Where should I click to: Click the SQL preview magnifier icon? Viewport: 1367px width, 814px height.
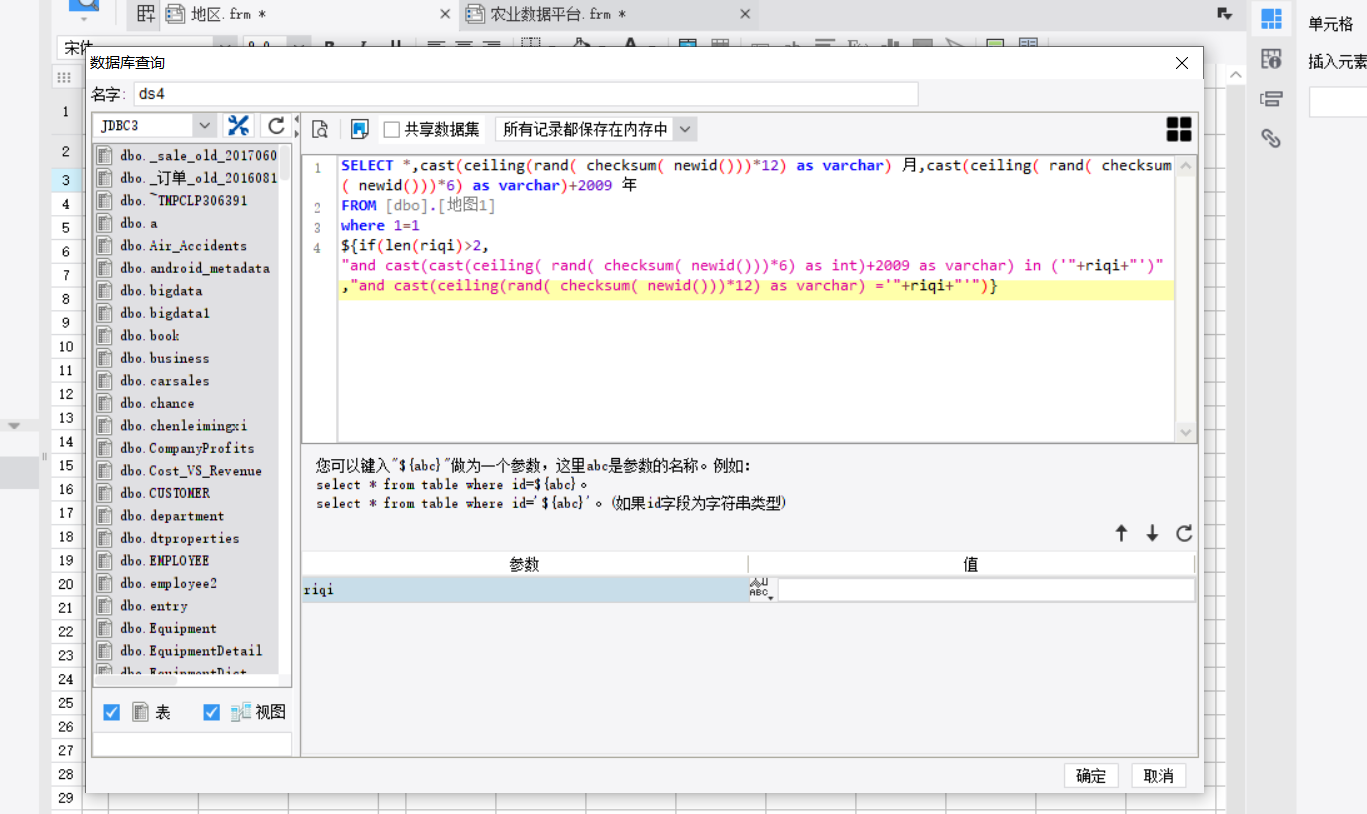pos(320,129)
